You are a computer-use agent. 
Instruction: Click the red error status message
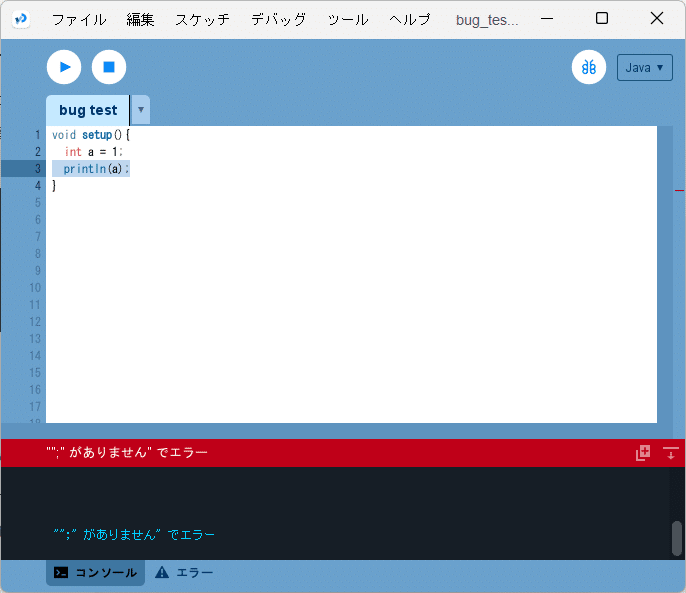[x=127, y=452]
